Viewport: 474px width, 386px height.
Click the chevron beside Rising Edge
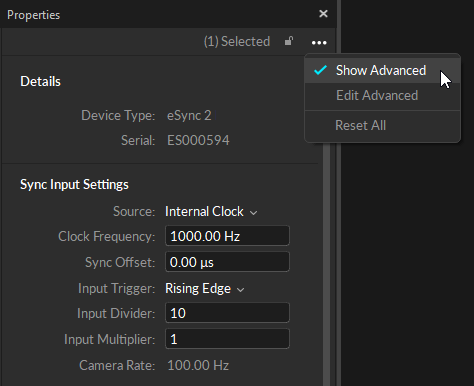click(241, 290)
